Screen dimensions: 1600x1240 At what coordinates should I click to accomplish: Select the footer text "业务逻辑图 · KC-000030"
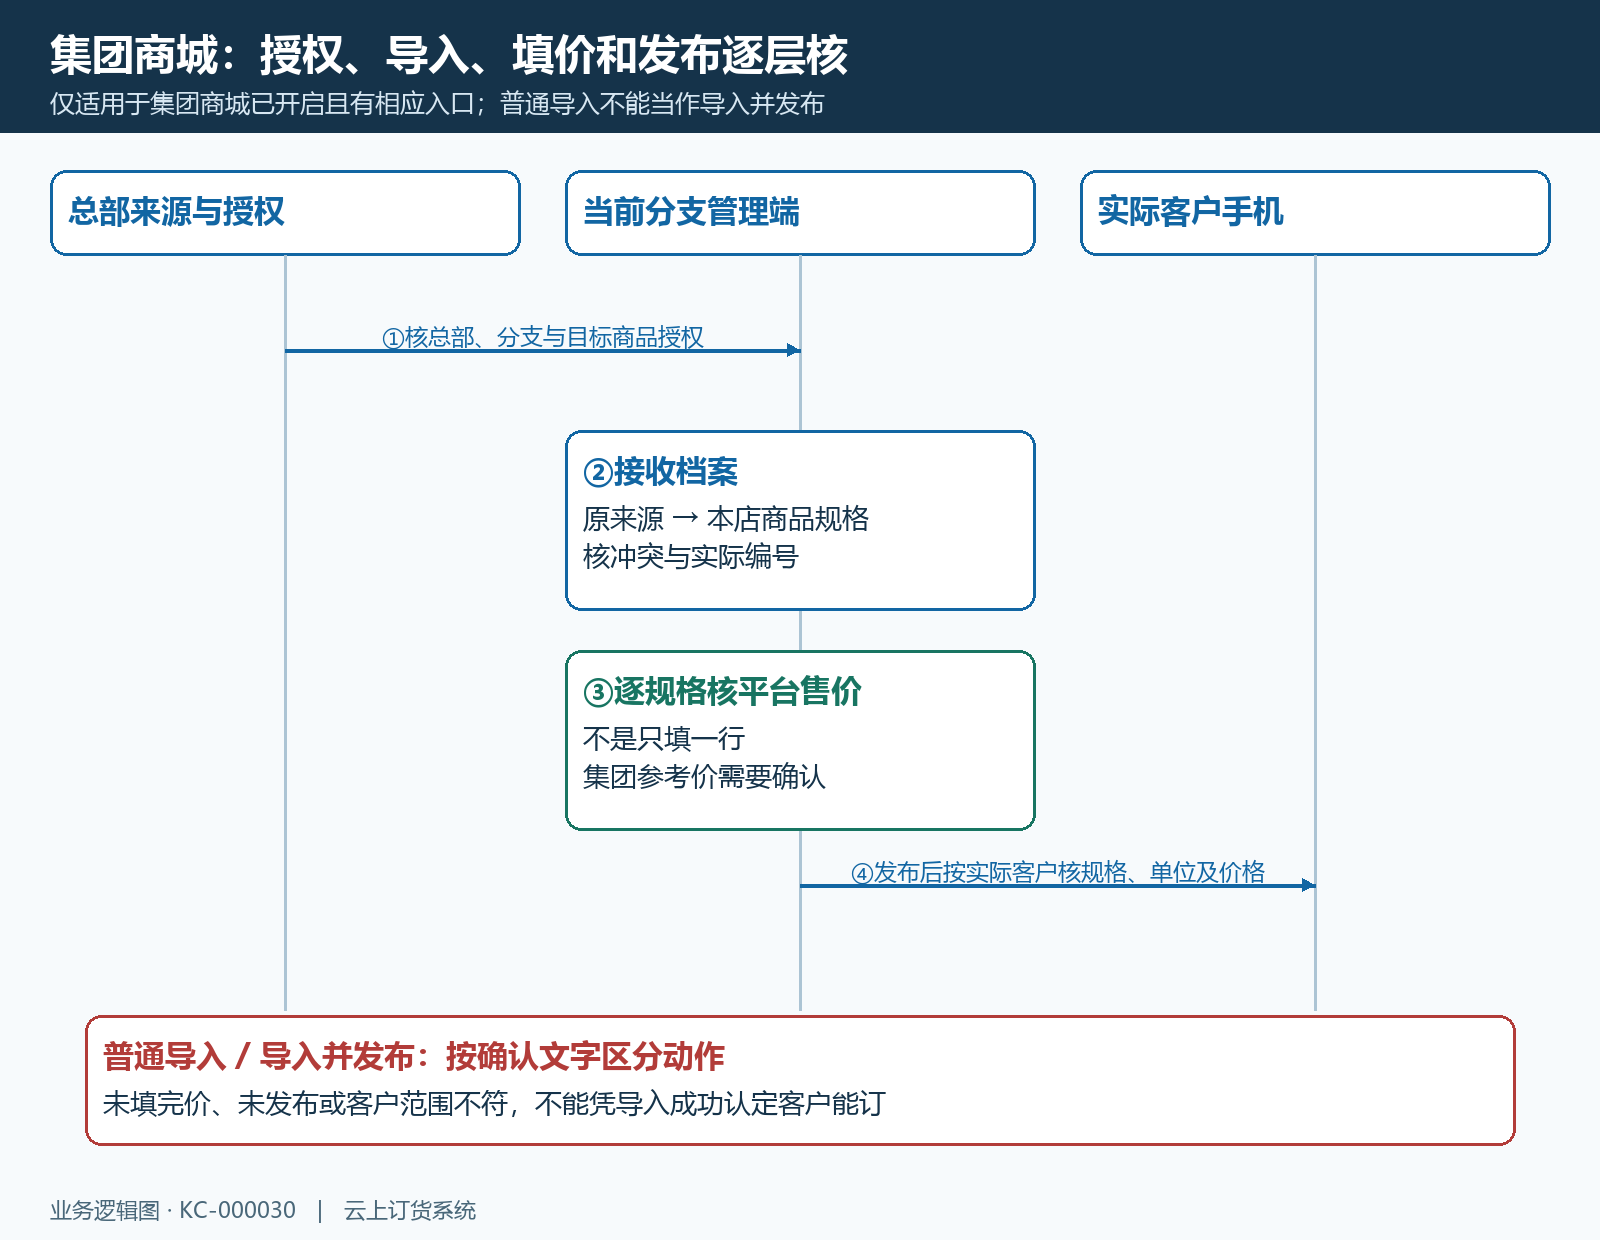(173, 1210)
